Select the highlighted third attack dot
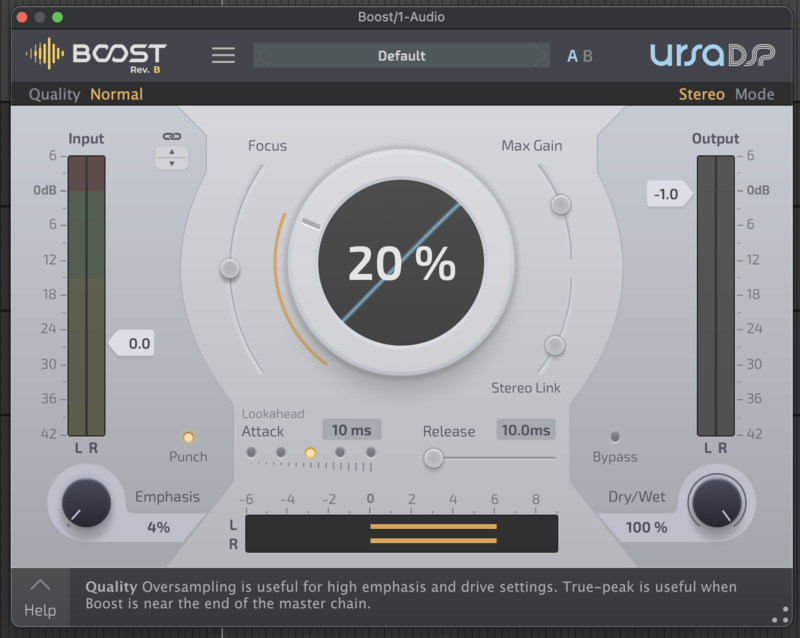The height and width of the screenshot is (638, 800). (310, 453)
